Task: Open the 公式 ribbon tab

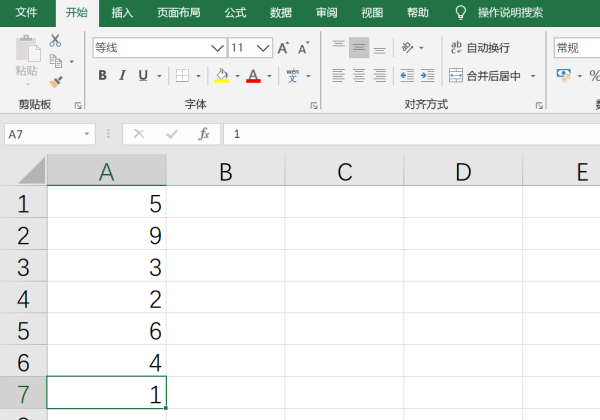Action: point(235,13)
